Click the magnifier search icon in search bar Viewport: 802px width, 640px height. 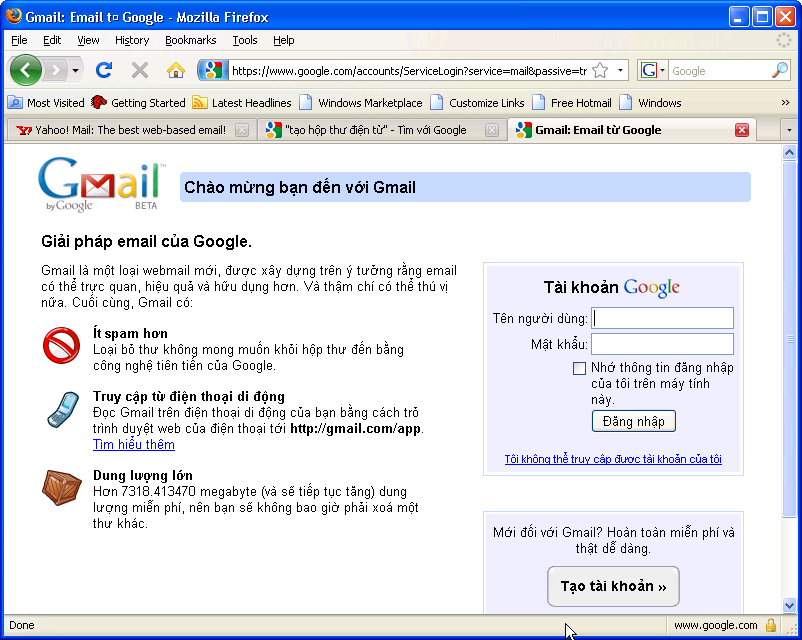[779, 70]
